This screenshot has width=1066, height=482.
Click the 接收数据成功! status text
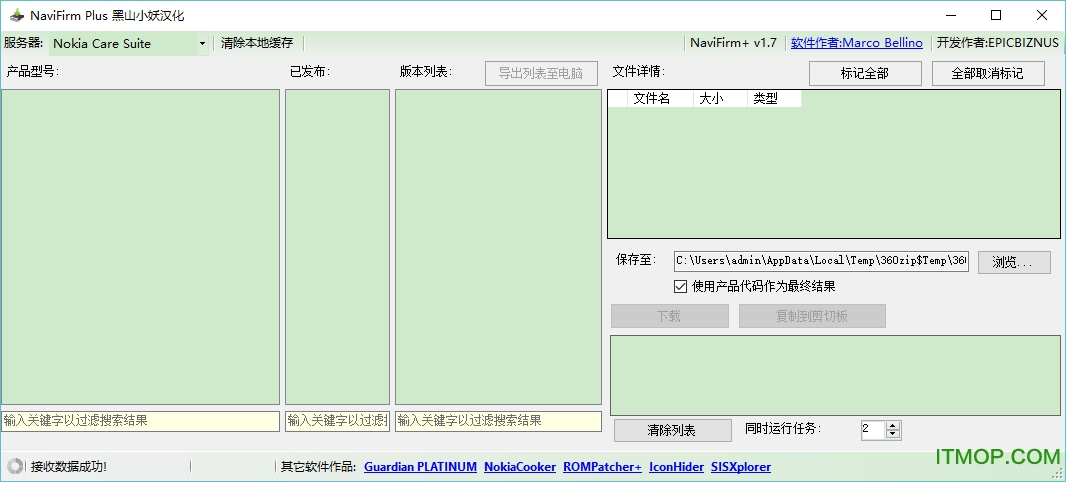(69, 466)
